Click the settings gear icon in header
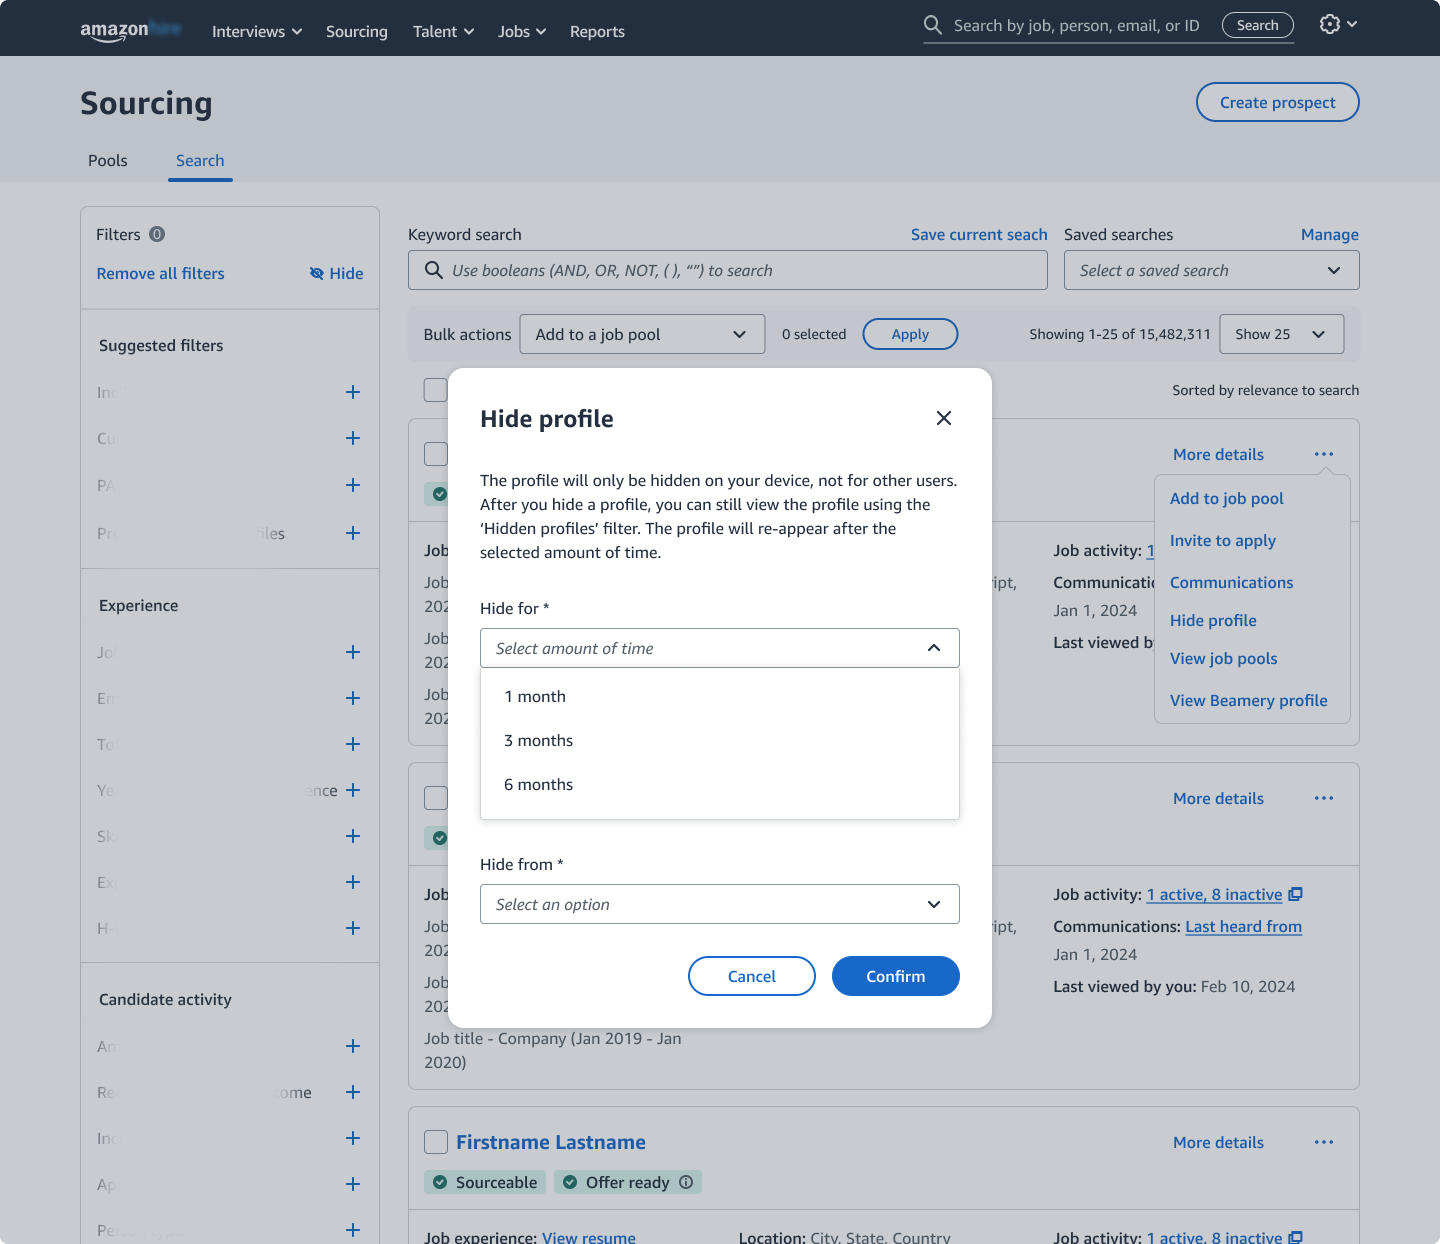Screen dimensions: 1440x1244 [x=1329, y=24]
